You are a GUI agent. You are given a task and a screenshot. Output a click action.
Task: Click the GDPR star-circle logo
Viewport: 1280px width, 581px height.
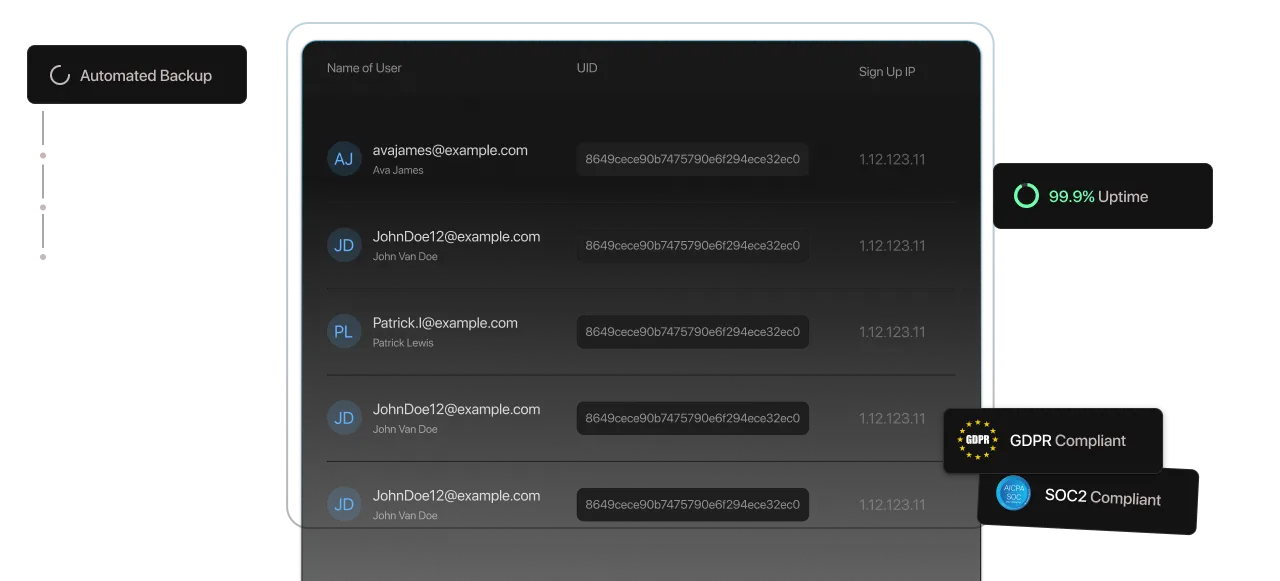click(977, 440)
